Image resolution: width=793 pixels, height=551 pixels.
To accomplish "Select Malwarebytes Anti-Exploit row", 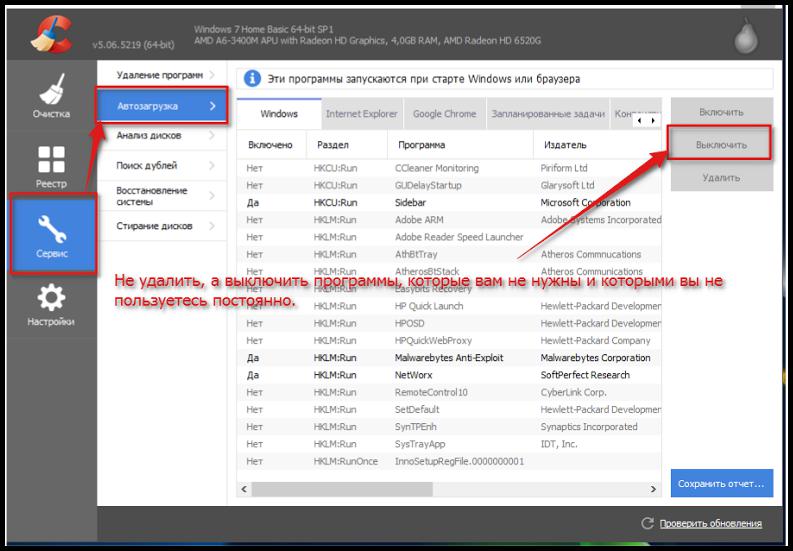I will point(449,358).
